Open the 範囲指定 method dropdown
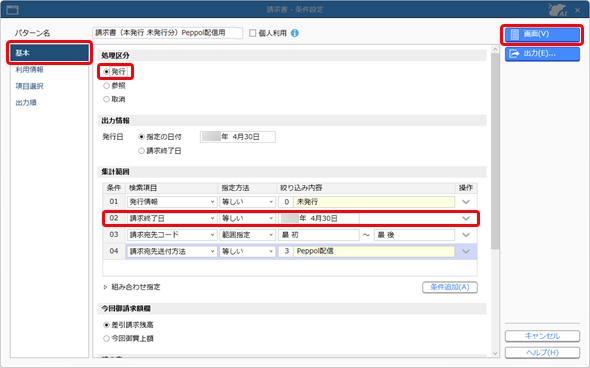The height and width of the screenshot is (368, 590). click(x=248, y=235)
